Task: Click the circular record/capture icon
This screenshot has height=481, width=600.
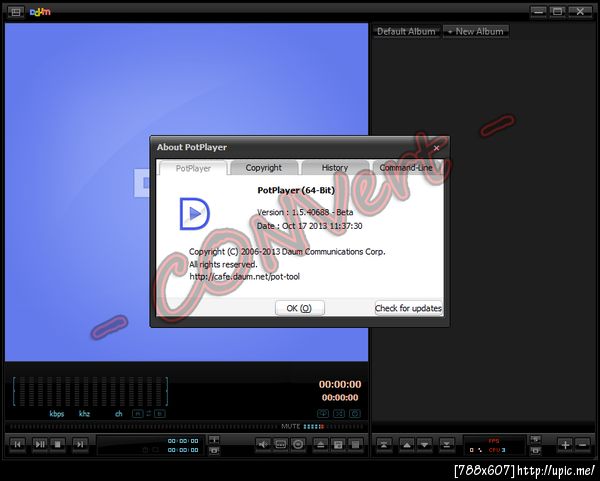Action: (298, 444)
